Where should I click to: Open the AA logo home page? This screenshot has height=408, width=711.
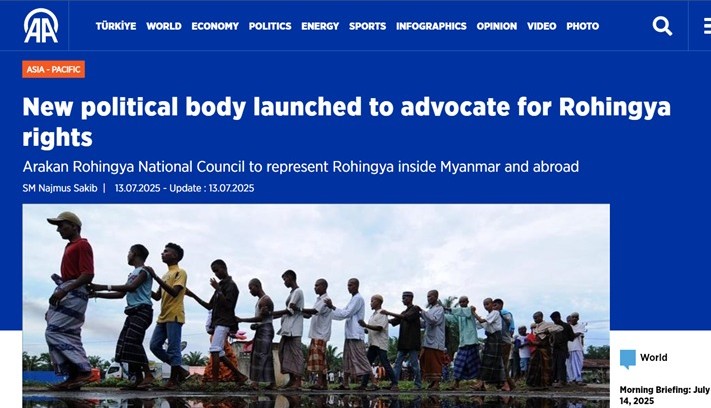(x=41, y=26)
